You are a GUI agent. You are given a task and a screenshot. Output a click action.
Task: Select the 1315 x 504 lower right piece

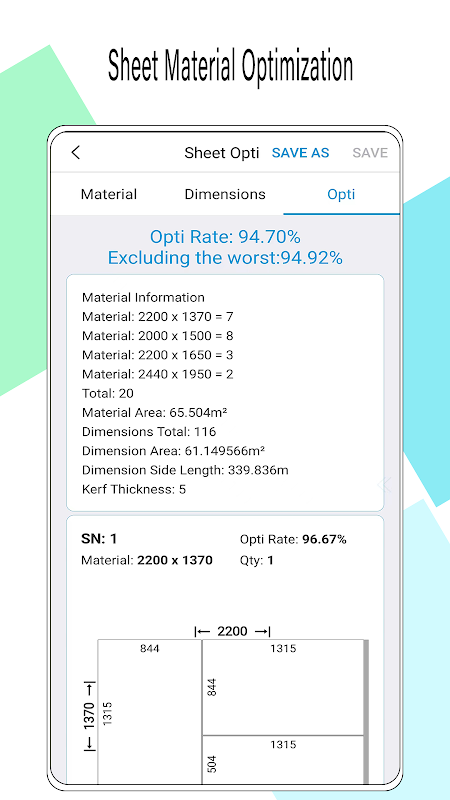tap(283, 760)
